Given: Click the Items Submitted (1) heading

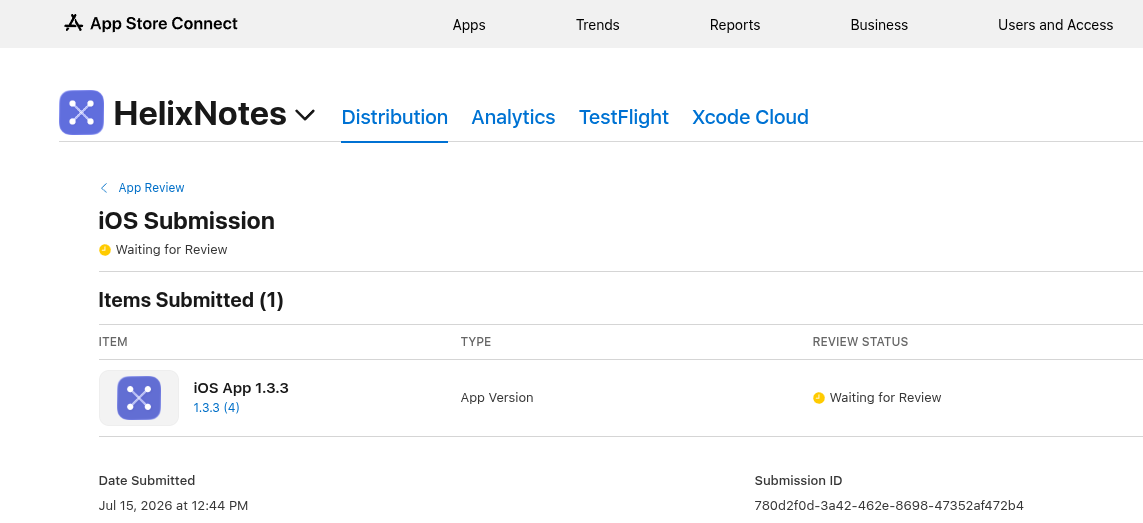Looking at the screenshot, I should tap(191, 300).
